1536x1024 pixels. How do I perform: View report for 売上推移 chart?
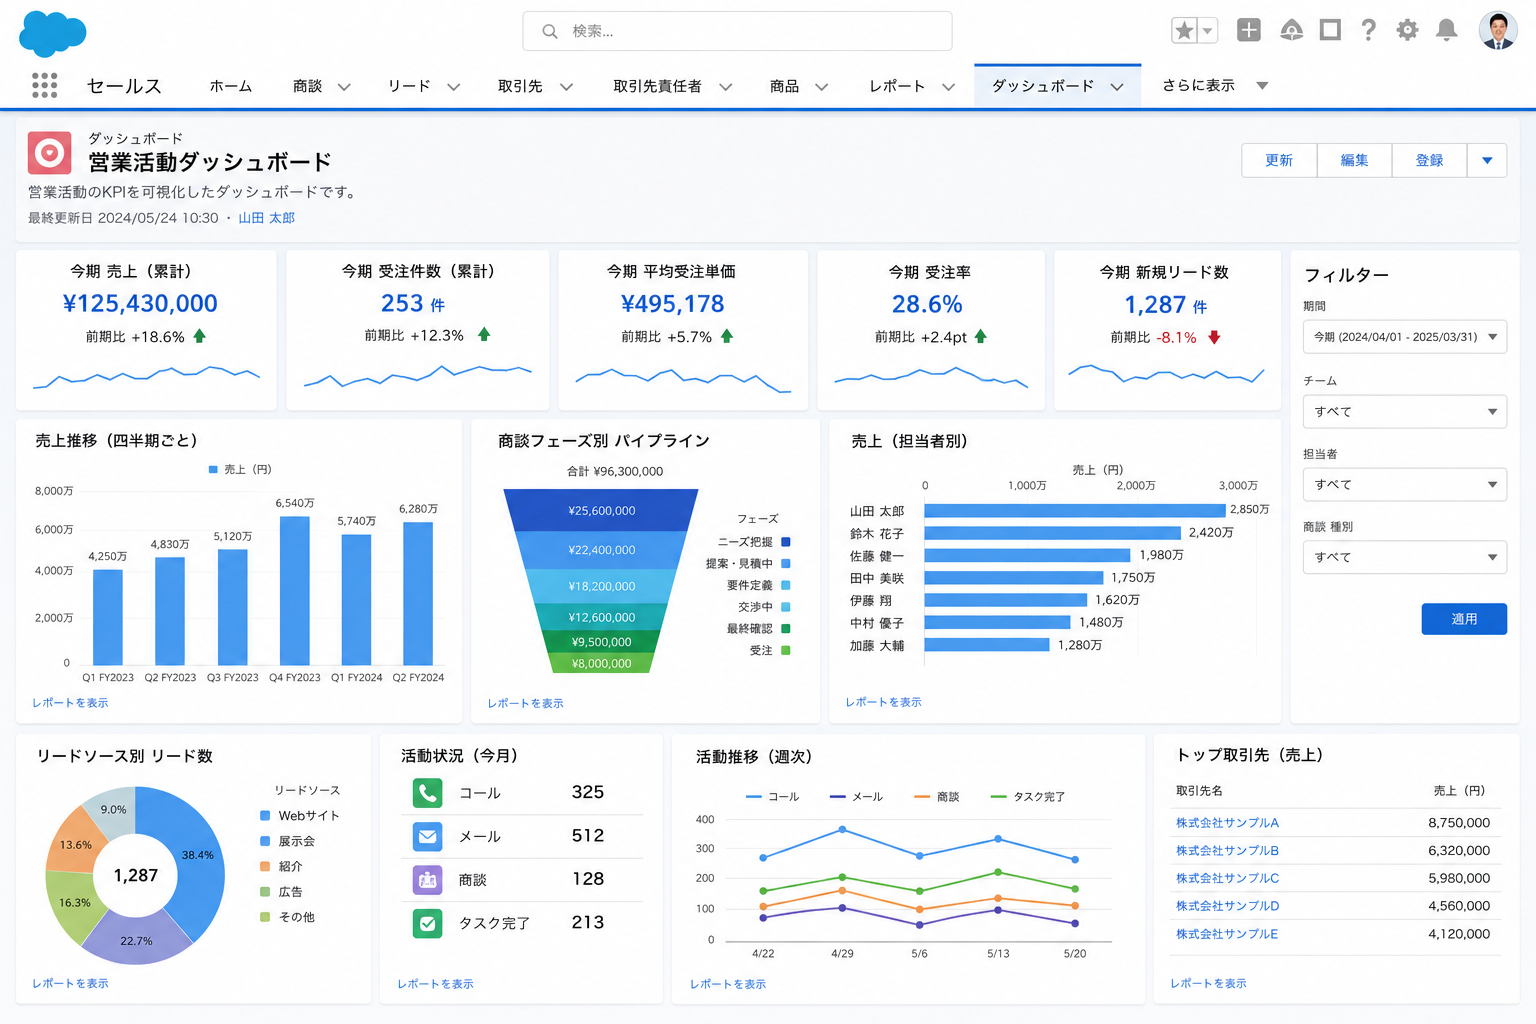[x=70, y=703]
